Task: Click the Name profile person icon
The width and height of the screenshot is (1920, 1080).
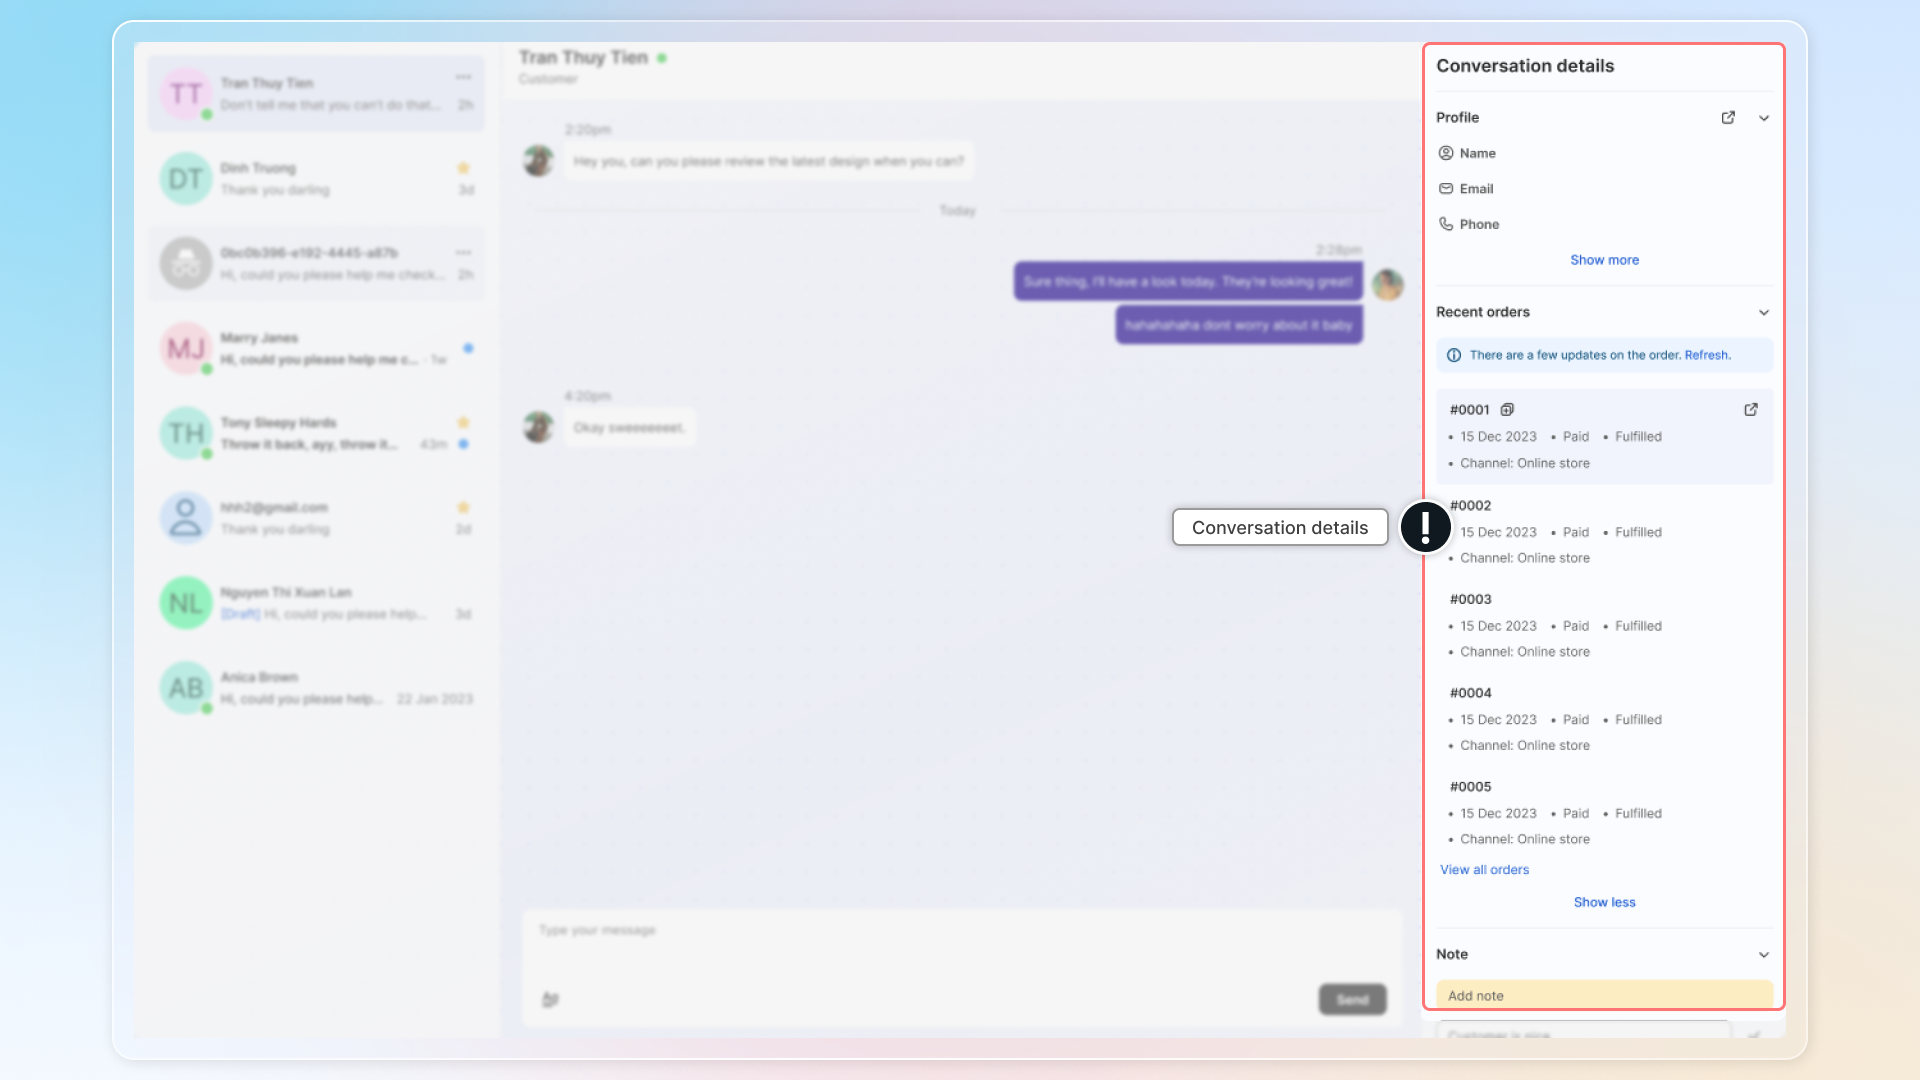Action: coord(1446,153)
